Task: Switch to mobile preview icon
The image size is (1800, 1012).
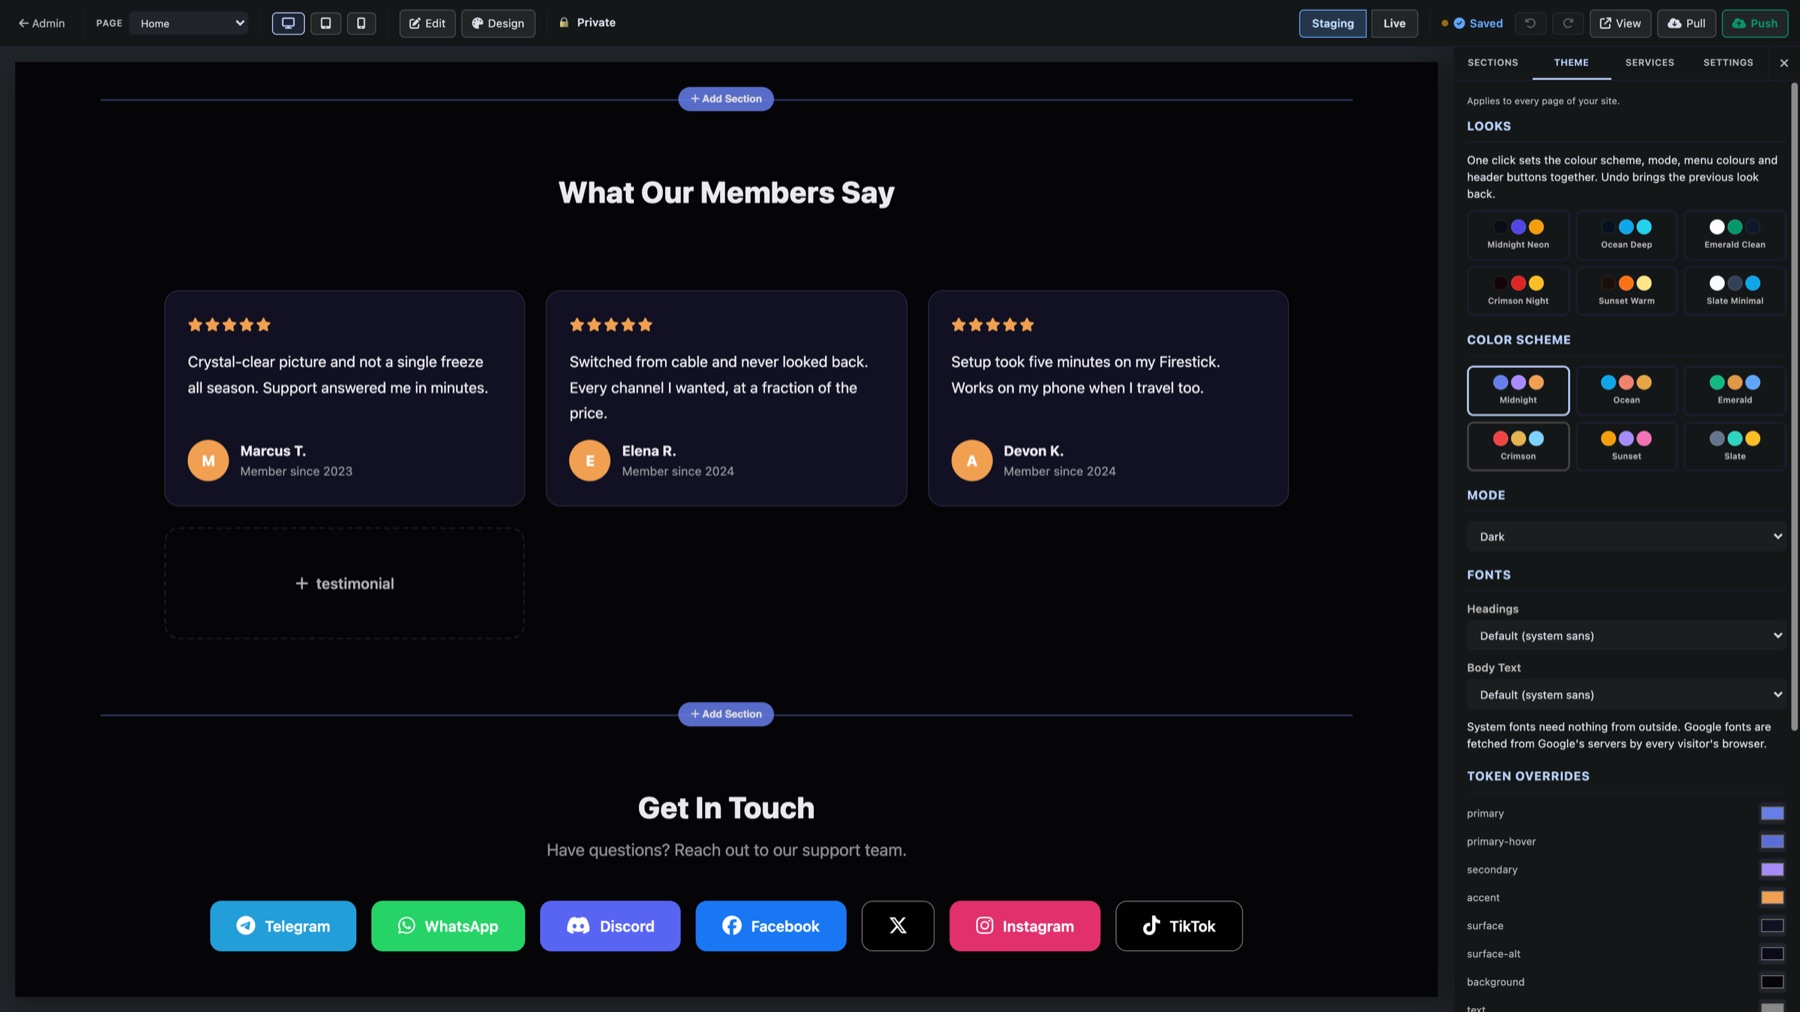Action: pyautogui.click(x=361, y=23)
